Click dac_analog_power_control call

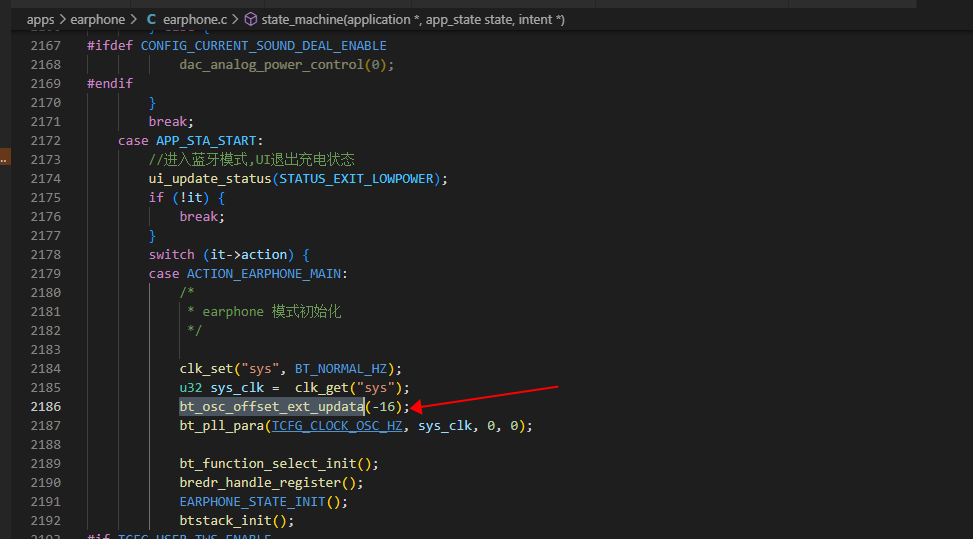click(x=271, y=65)
